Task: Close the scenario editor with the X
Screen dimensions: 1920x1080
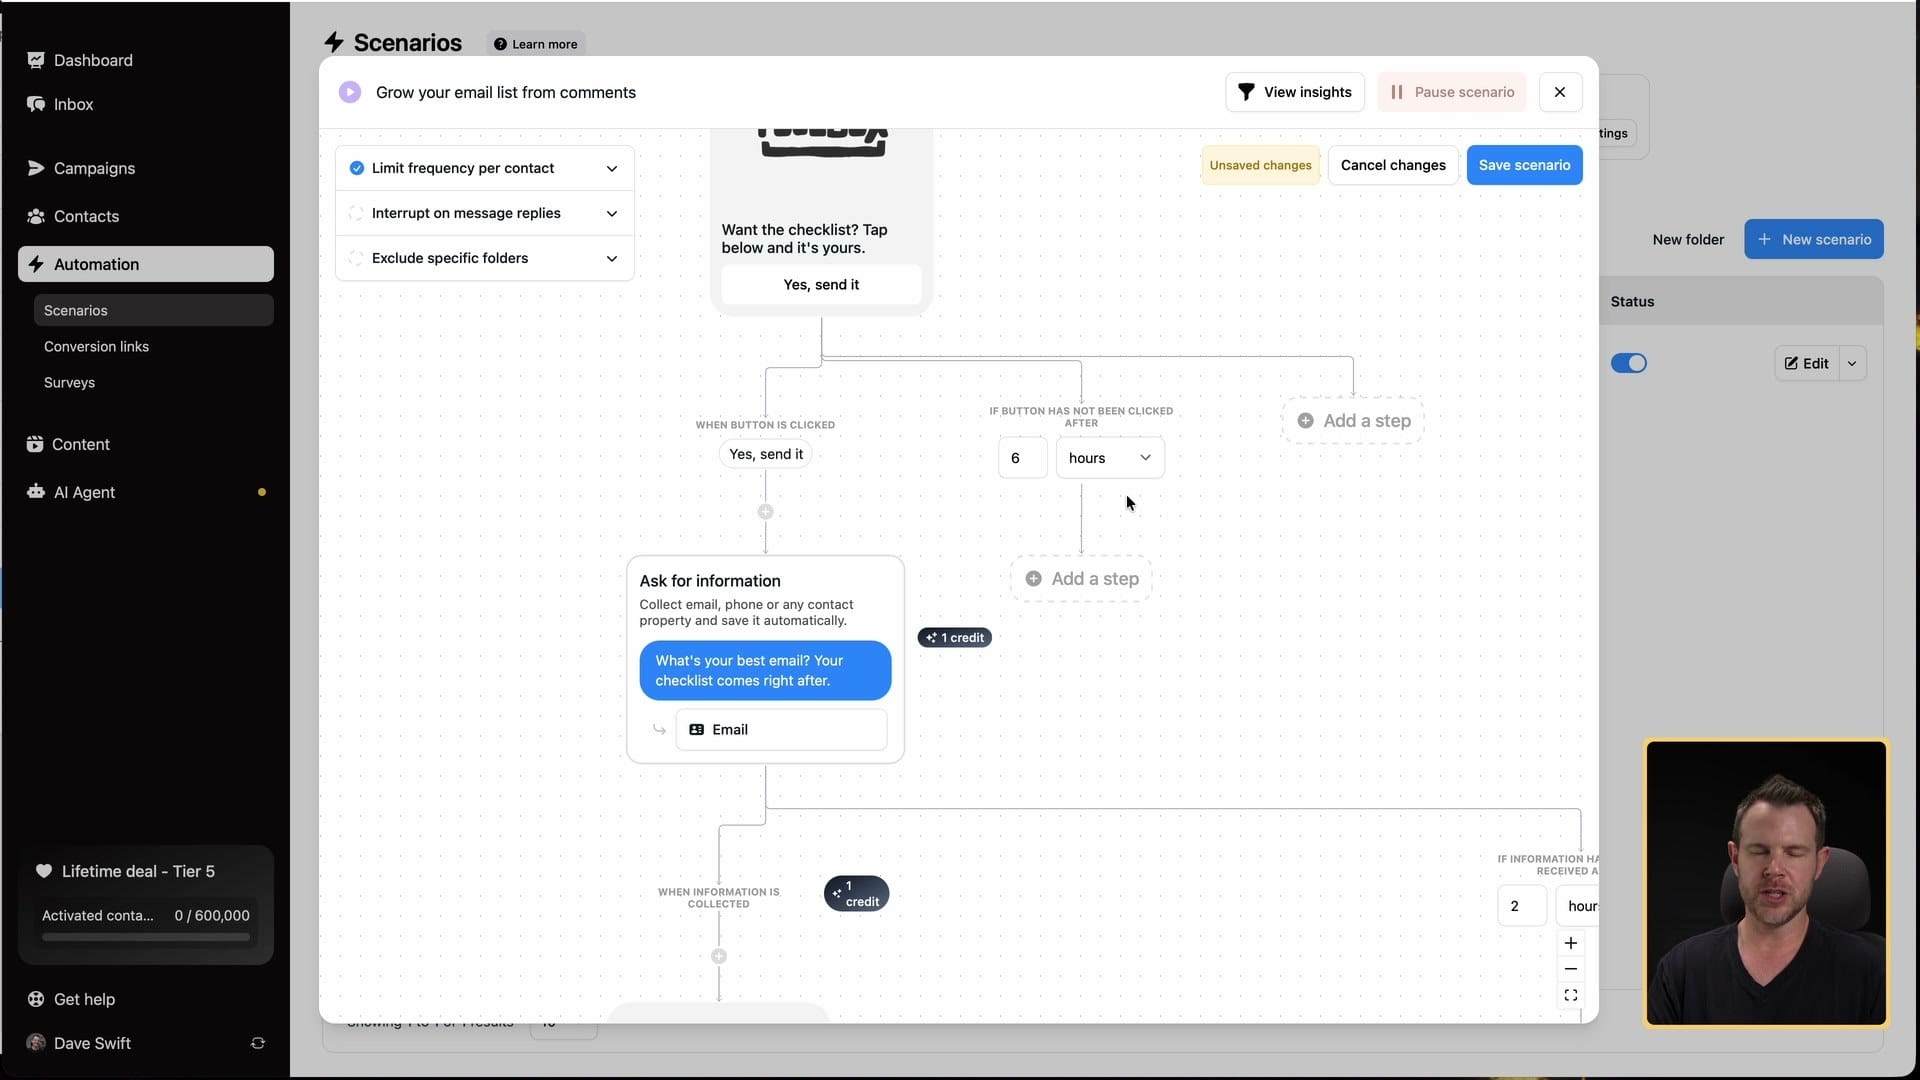Action: tap(1560, 92)
